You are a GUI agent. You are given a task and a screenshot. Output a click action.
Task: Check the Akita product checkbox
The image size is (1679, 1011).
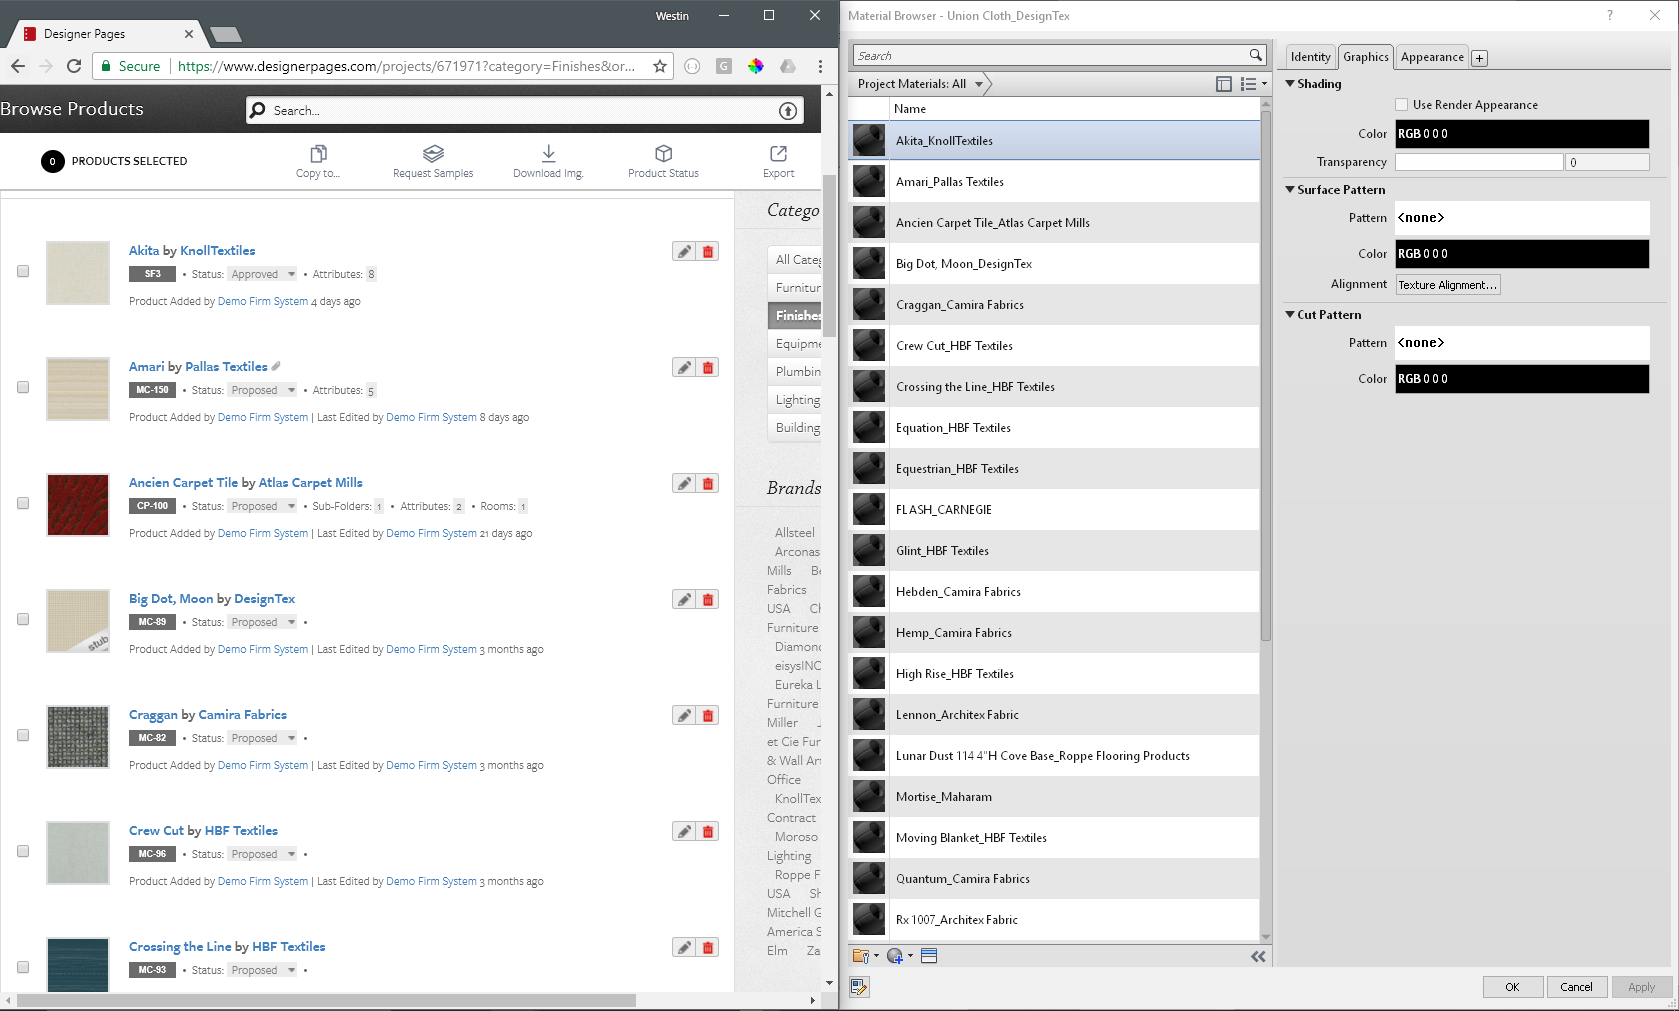tap(23, 271)
